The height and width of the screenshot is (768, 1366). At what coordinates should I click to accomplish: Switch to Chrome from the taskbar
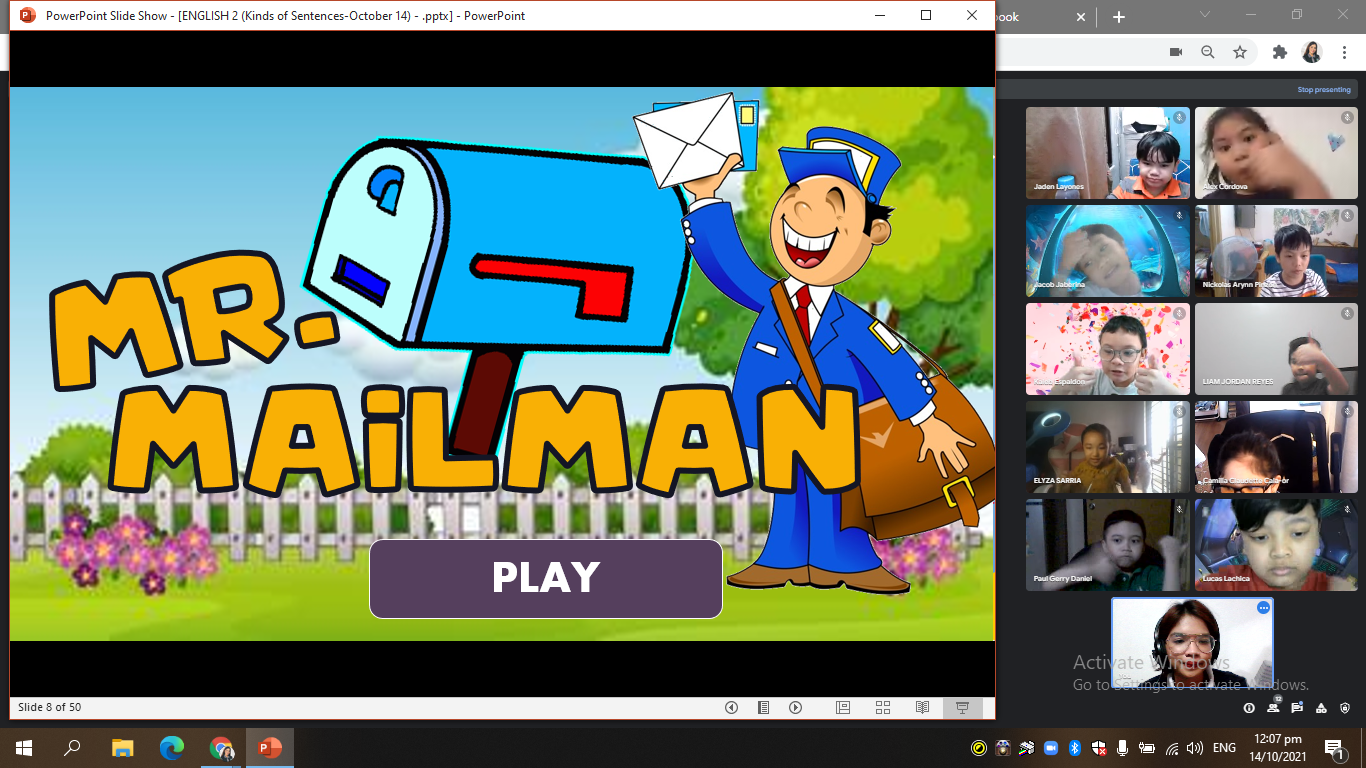pyautogui.click(x=221, y=748)
